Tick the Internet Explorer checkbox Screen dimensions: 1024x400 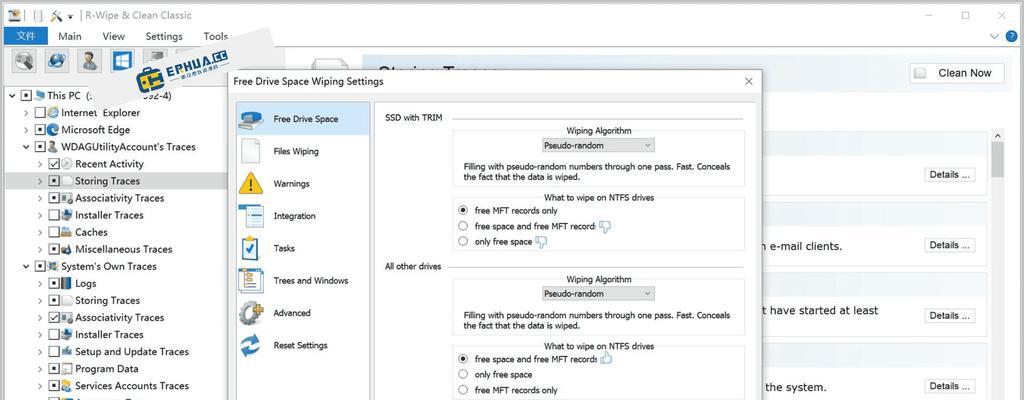[x=40, y=112]
